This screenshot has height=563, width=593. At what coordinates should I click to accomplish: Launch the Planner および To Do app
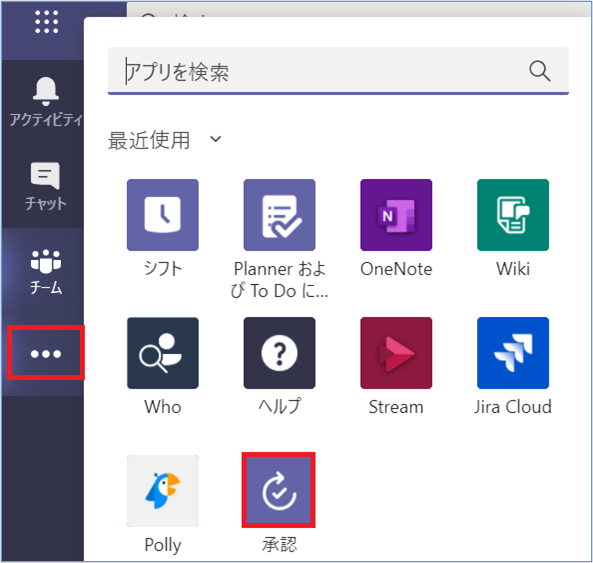point(279,215)
